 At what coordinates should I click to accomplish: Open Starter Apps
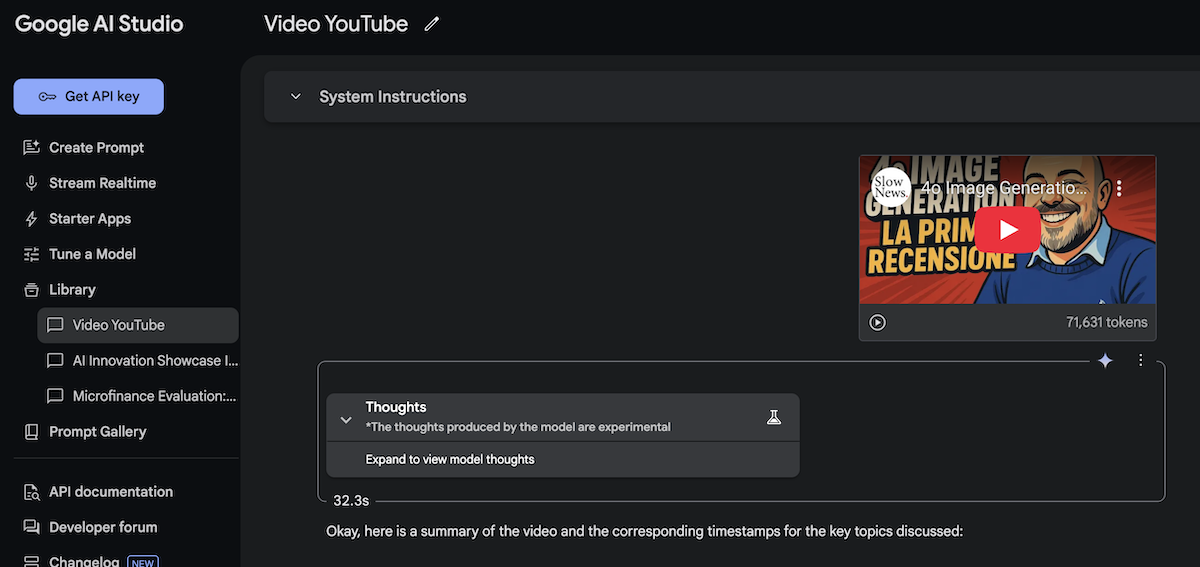pyautogui.click(x=90, y=219)
